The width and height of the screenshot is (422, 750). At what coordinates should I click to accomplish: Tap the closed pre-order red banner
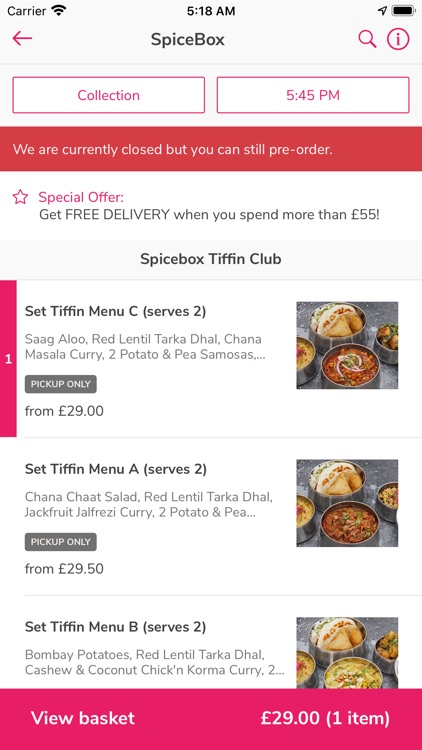point(211,149)
